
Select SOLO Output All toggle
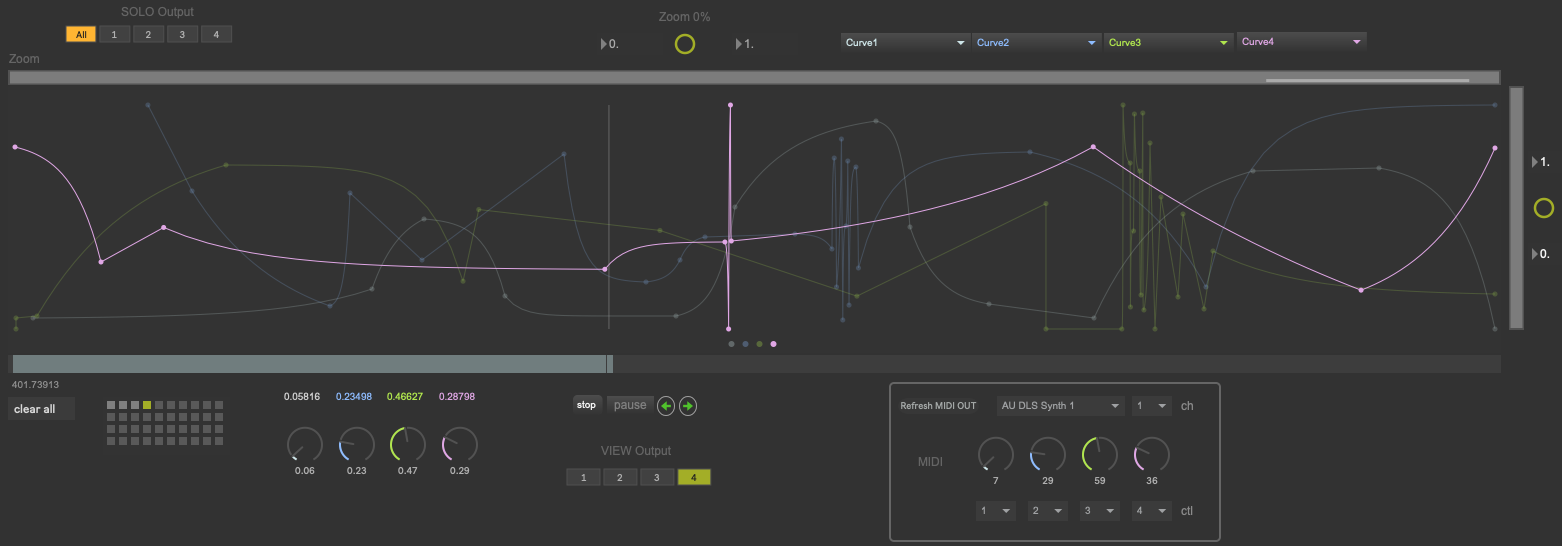81,35
